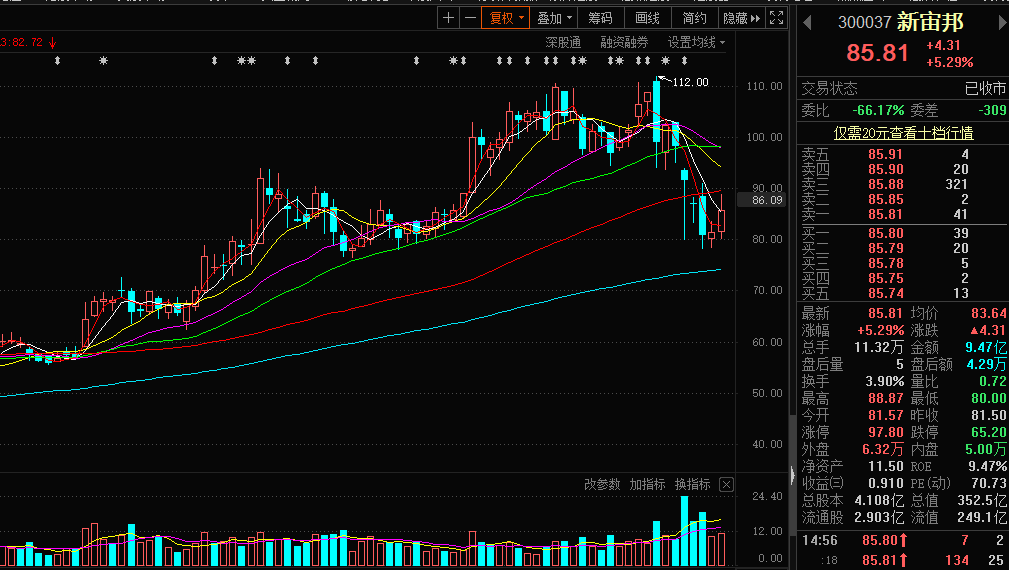This screenshot has height=570, width=1009.
Task: Click 加指标 to add an indicator
Action: click(647, 484)
